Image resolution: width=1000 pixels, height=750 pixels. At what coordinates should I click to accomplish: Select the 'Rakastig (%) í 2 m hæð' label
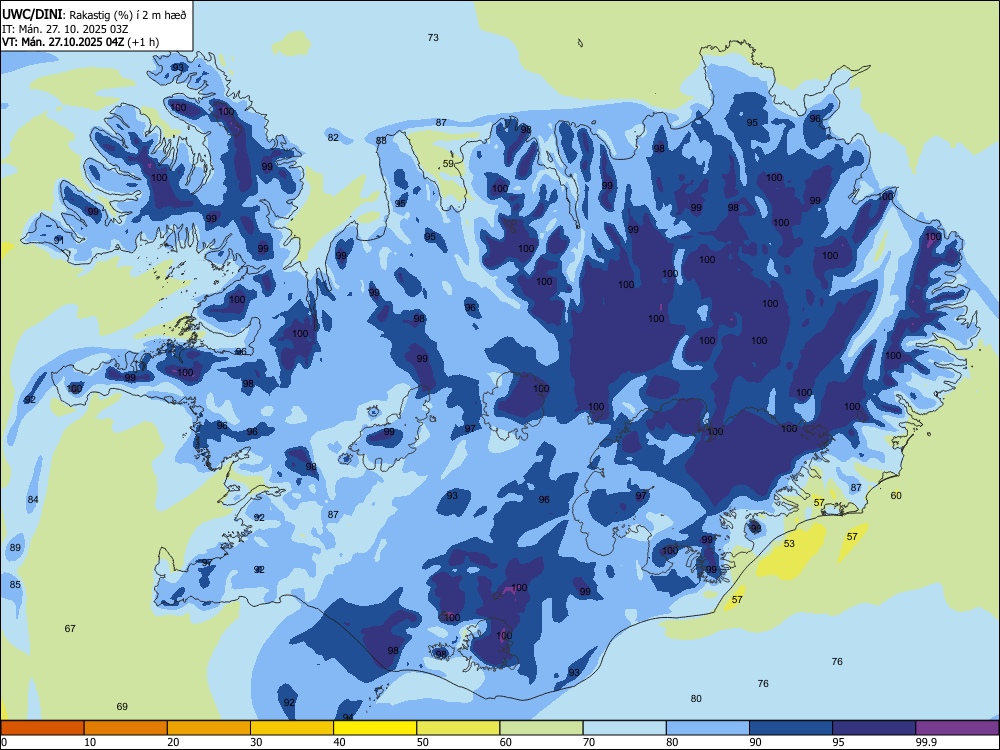[128, 15]
